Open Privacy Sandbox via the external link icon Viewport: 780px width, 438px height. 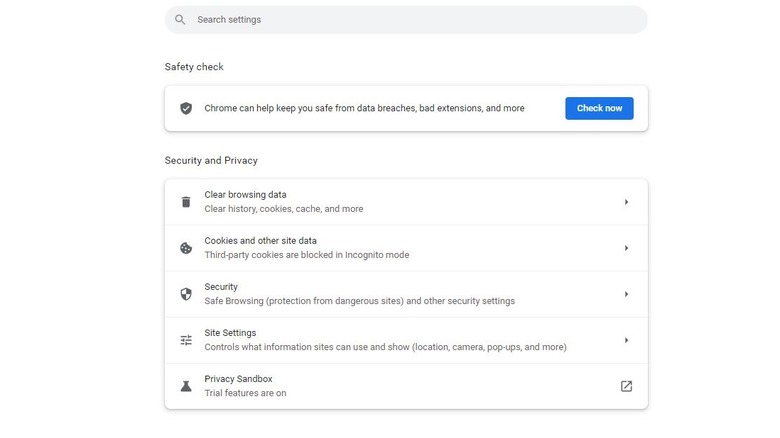(x=626, y=386)
